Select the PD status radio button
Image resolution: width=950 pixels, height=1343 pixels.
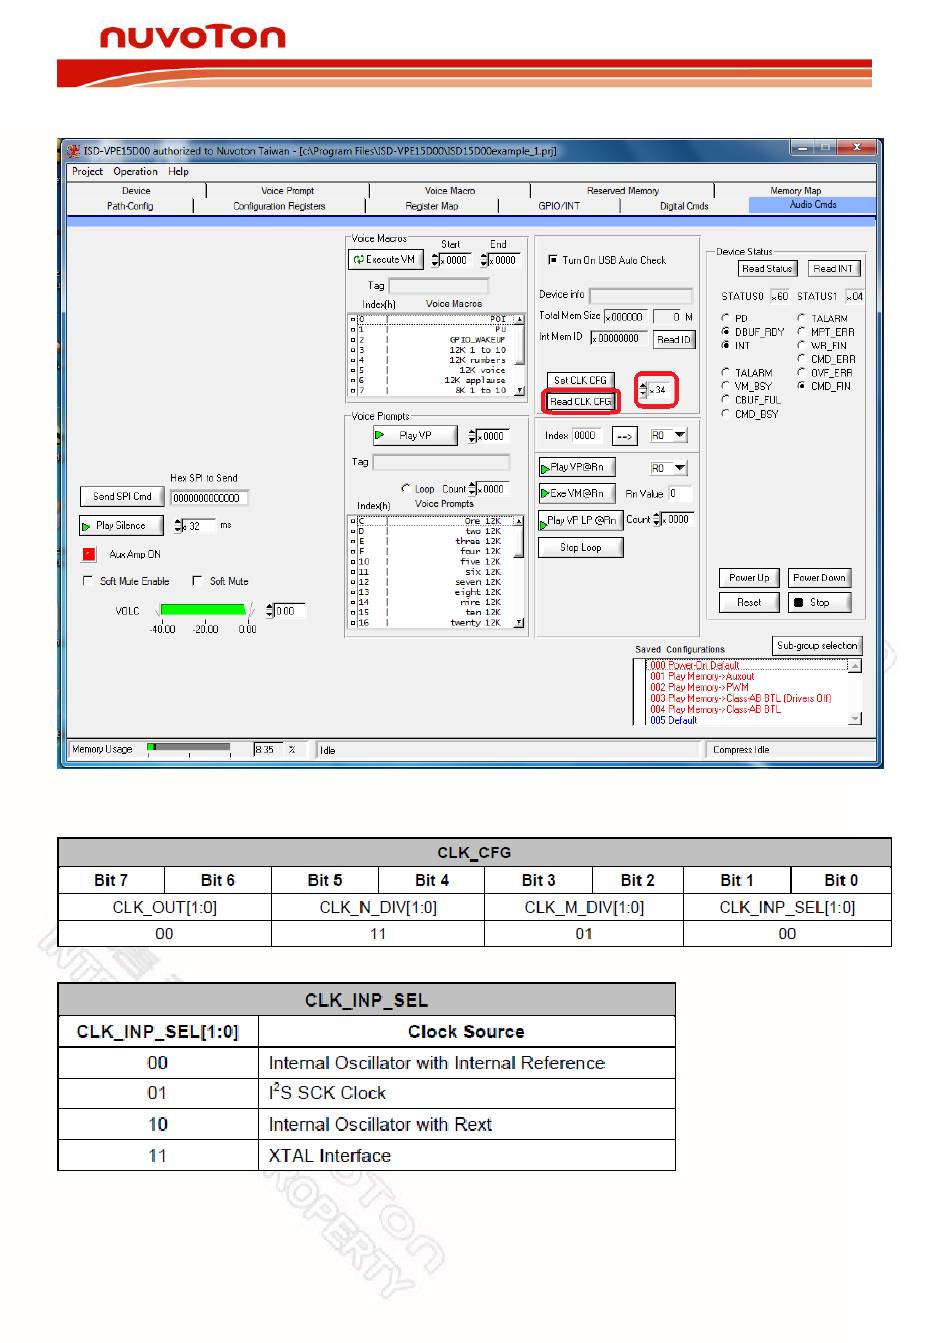coord(725,319)
